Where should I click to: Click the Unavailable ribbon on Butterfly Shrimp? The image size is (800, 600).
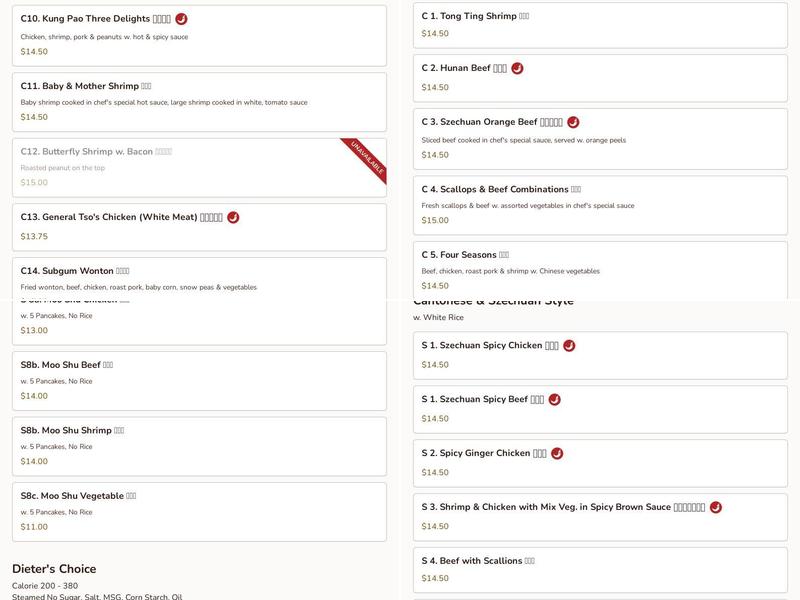(366, 158)
